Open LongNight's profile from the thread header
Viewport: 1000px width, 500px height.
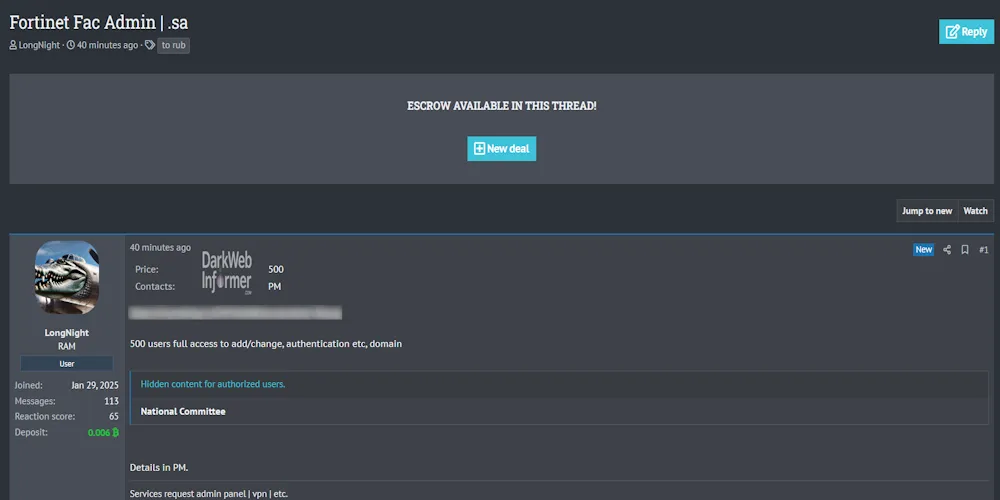pyautogui.click(x=39, y=45)
